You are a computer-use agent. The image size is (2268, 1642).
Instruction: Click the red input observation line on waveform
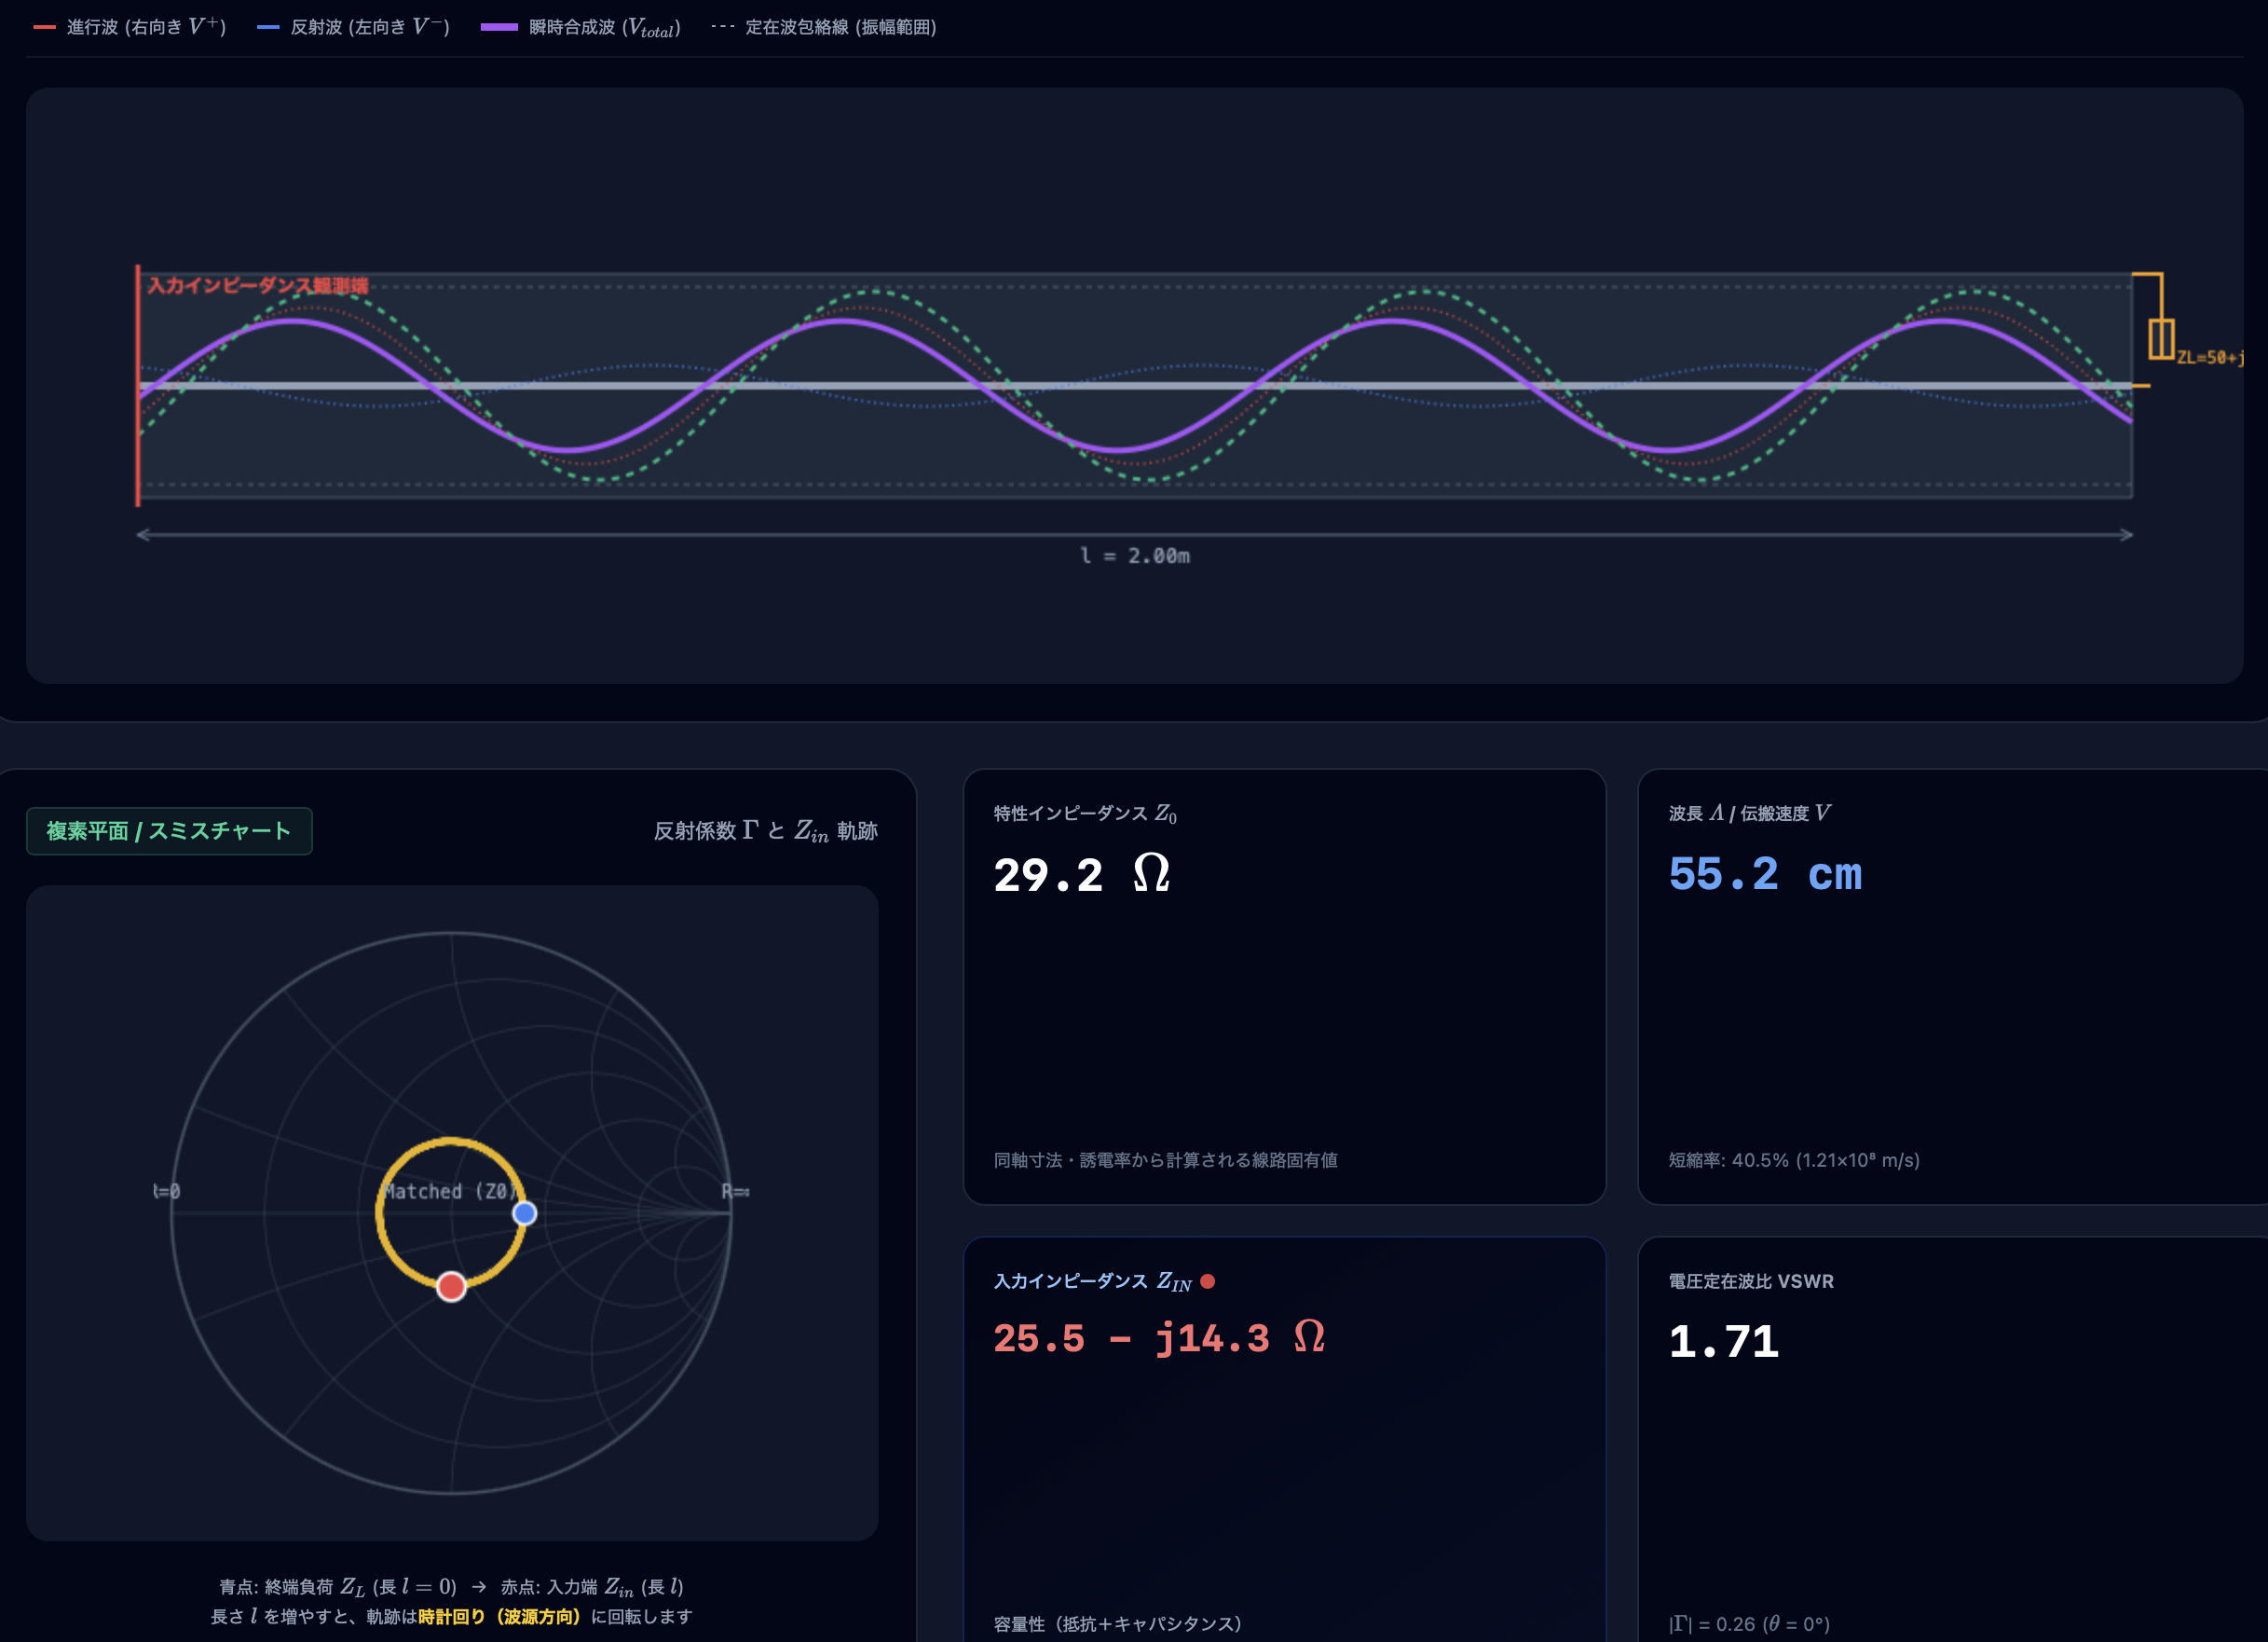tap(138, 385)
